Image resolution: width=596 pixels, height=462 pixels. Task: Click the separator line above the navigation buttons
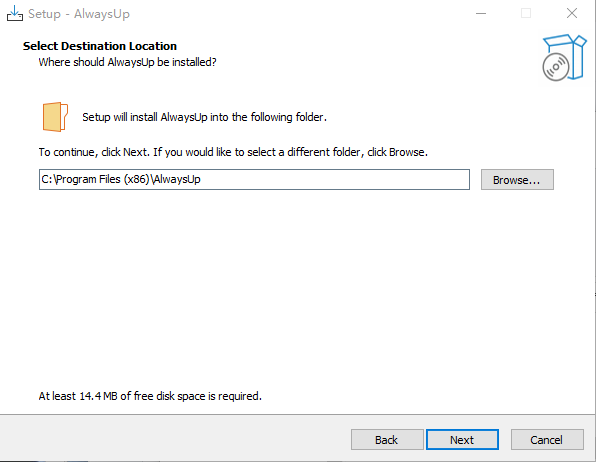click(x=297, y=414)
